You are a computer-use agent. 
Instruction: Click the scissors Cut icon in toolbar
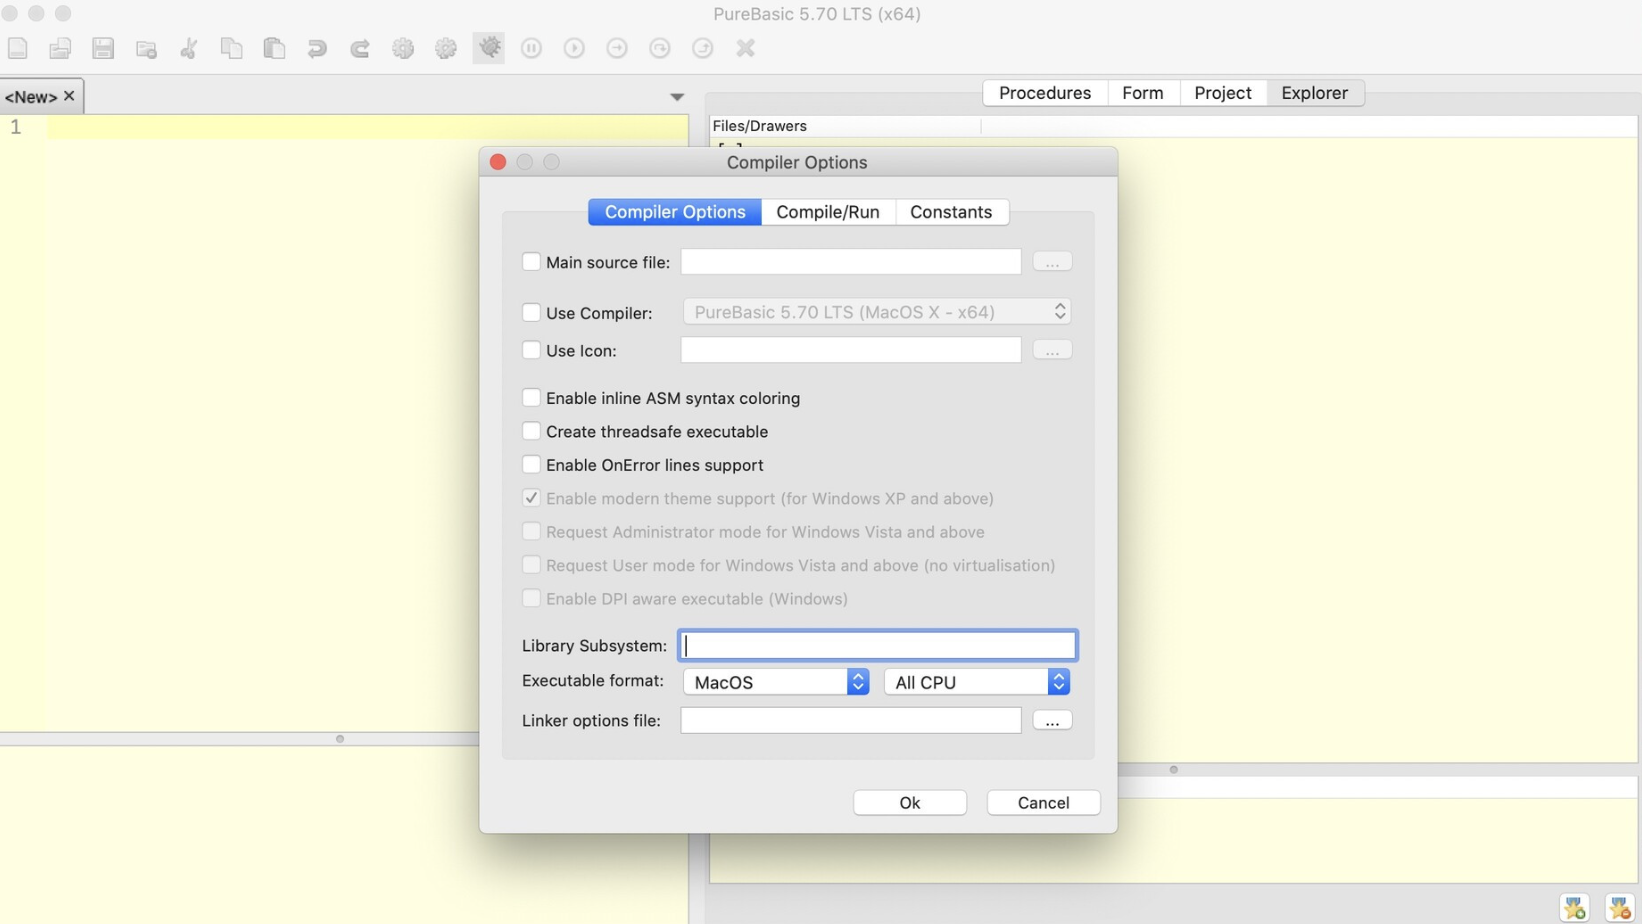[x=189, y=48]
